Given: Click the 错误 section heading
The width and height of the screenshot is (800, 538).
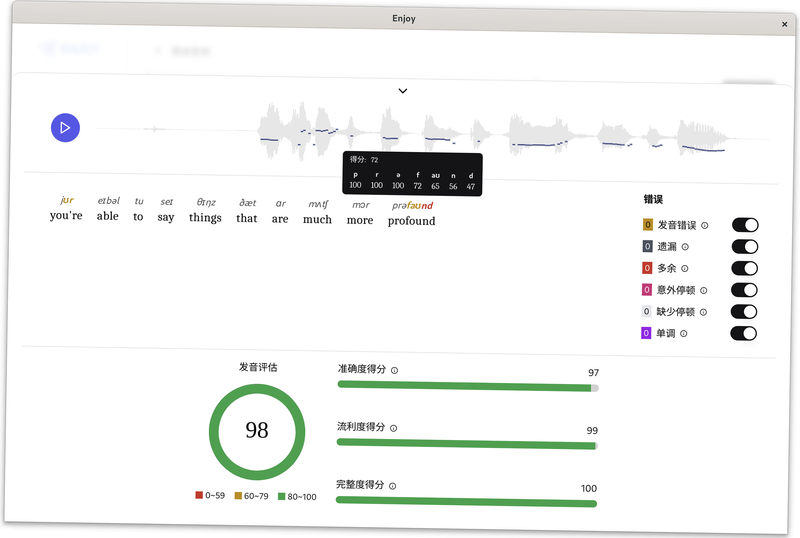Looking at the screenshot, I should pyautogui.click(x=653, y=199).
